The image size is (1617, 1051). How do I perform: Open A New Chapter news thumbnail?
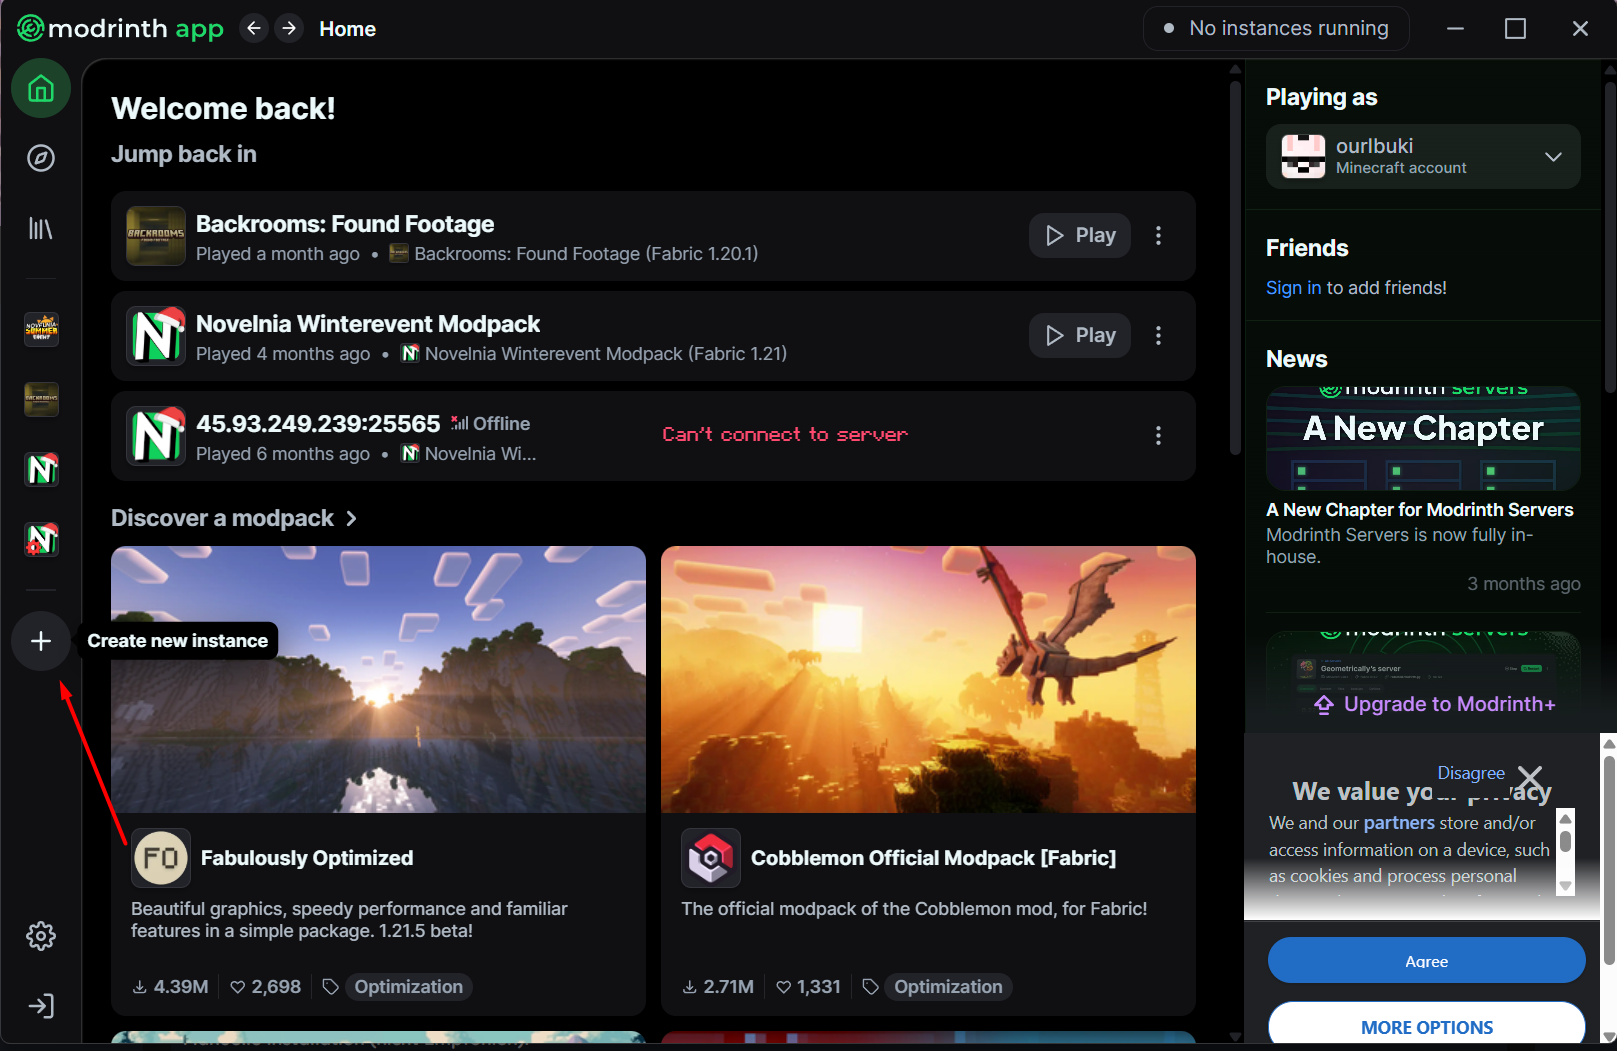(x=1423, y=438)
